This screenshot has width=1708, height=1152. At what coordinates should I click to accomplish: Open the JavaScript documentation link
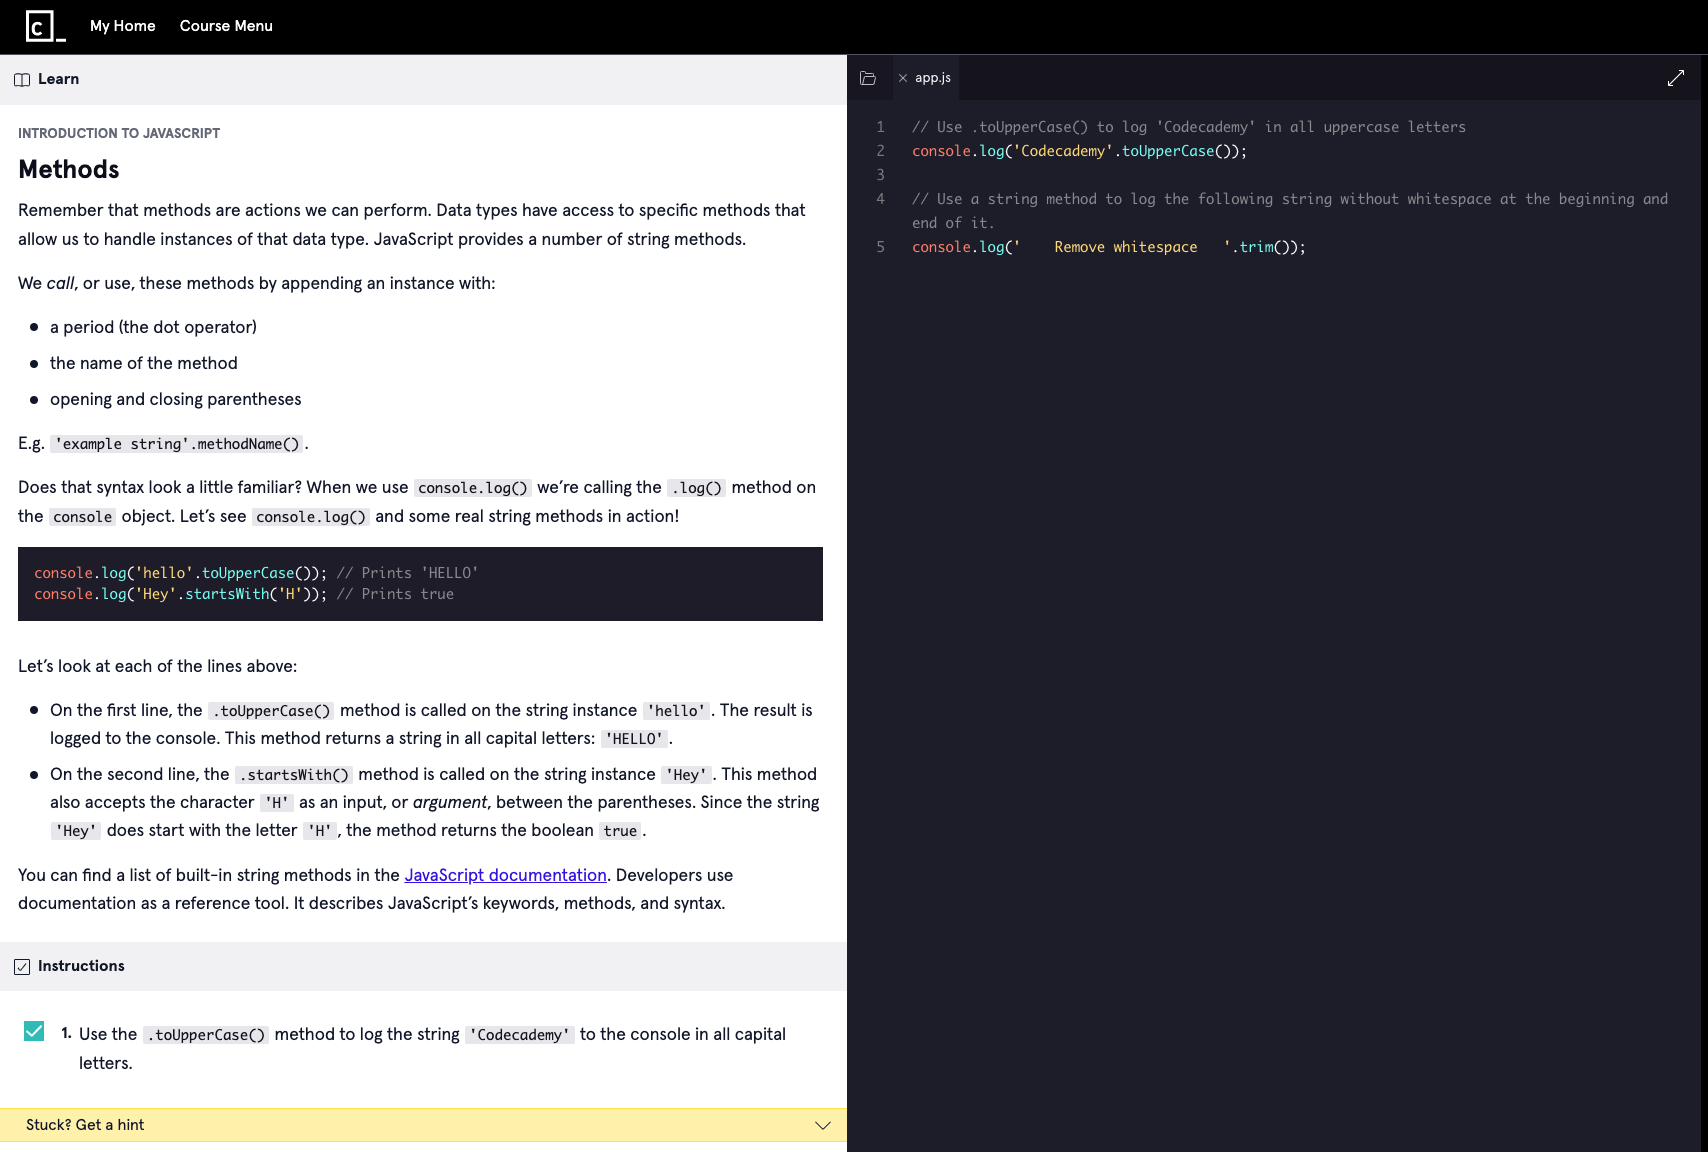(x=505, y=875)
